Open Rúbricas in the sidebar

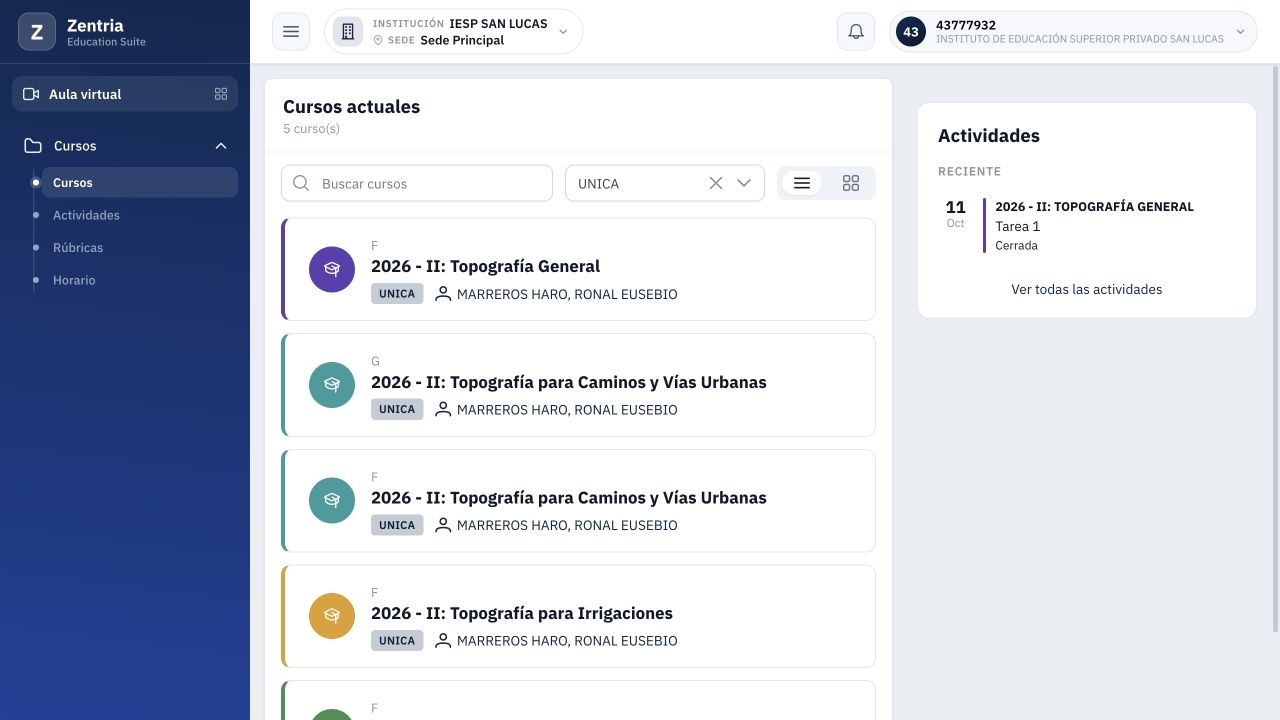[78, 248]
